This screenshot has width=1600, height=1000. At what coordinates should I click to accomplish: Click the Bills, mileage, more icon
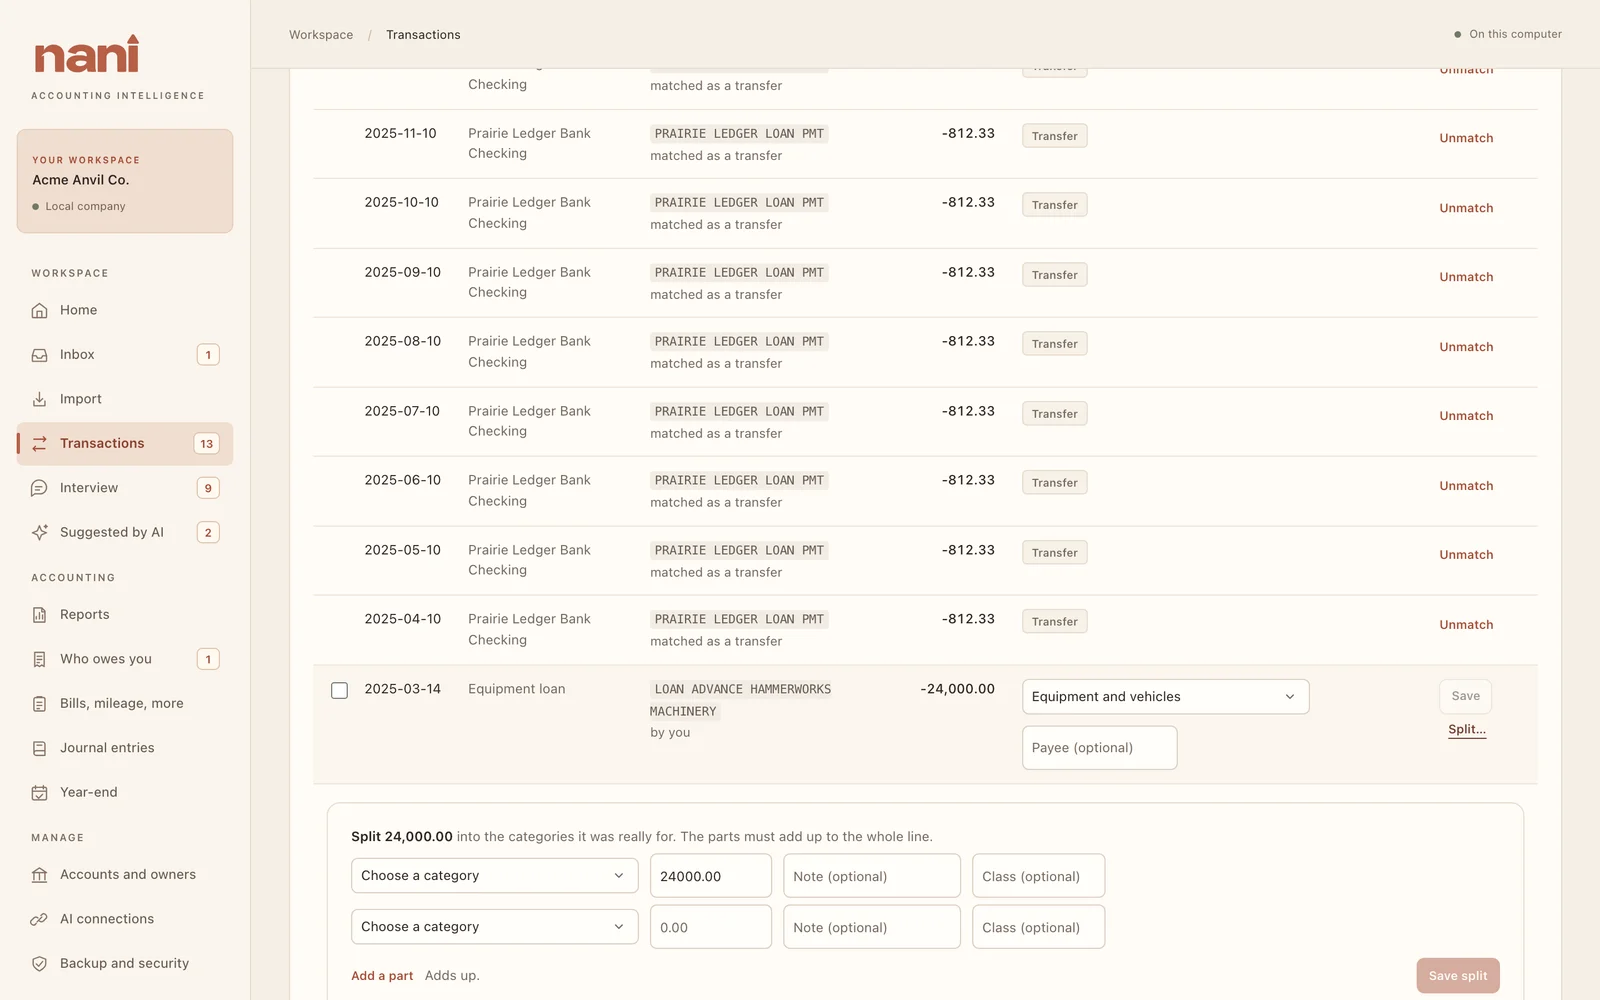[x=40, y=704]
